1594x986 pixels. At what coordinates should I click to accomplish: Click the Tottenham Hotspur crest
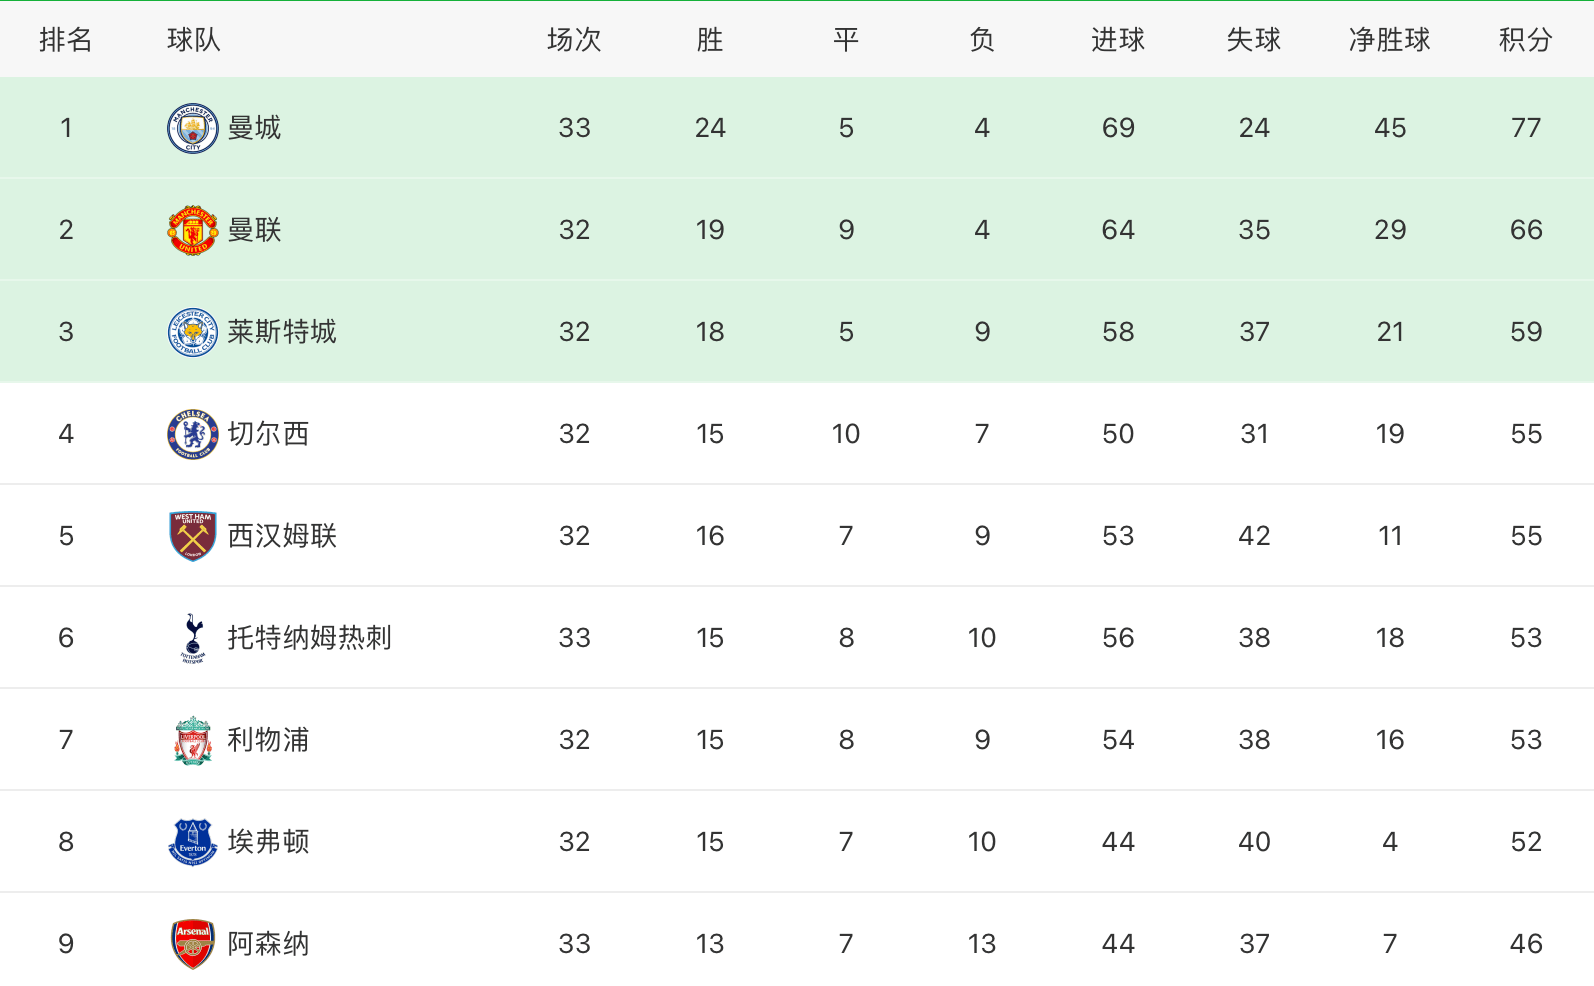[193, 638]
